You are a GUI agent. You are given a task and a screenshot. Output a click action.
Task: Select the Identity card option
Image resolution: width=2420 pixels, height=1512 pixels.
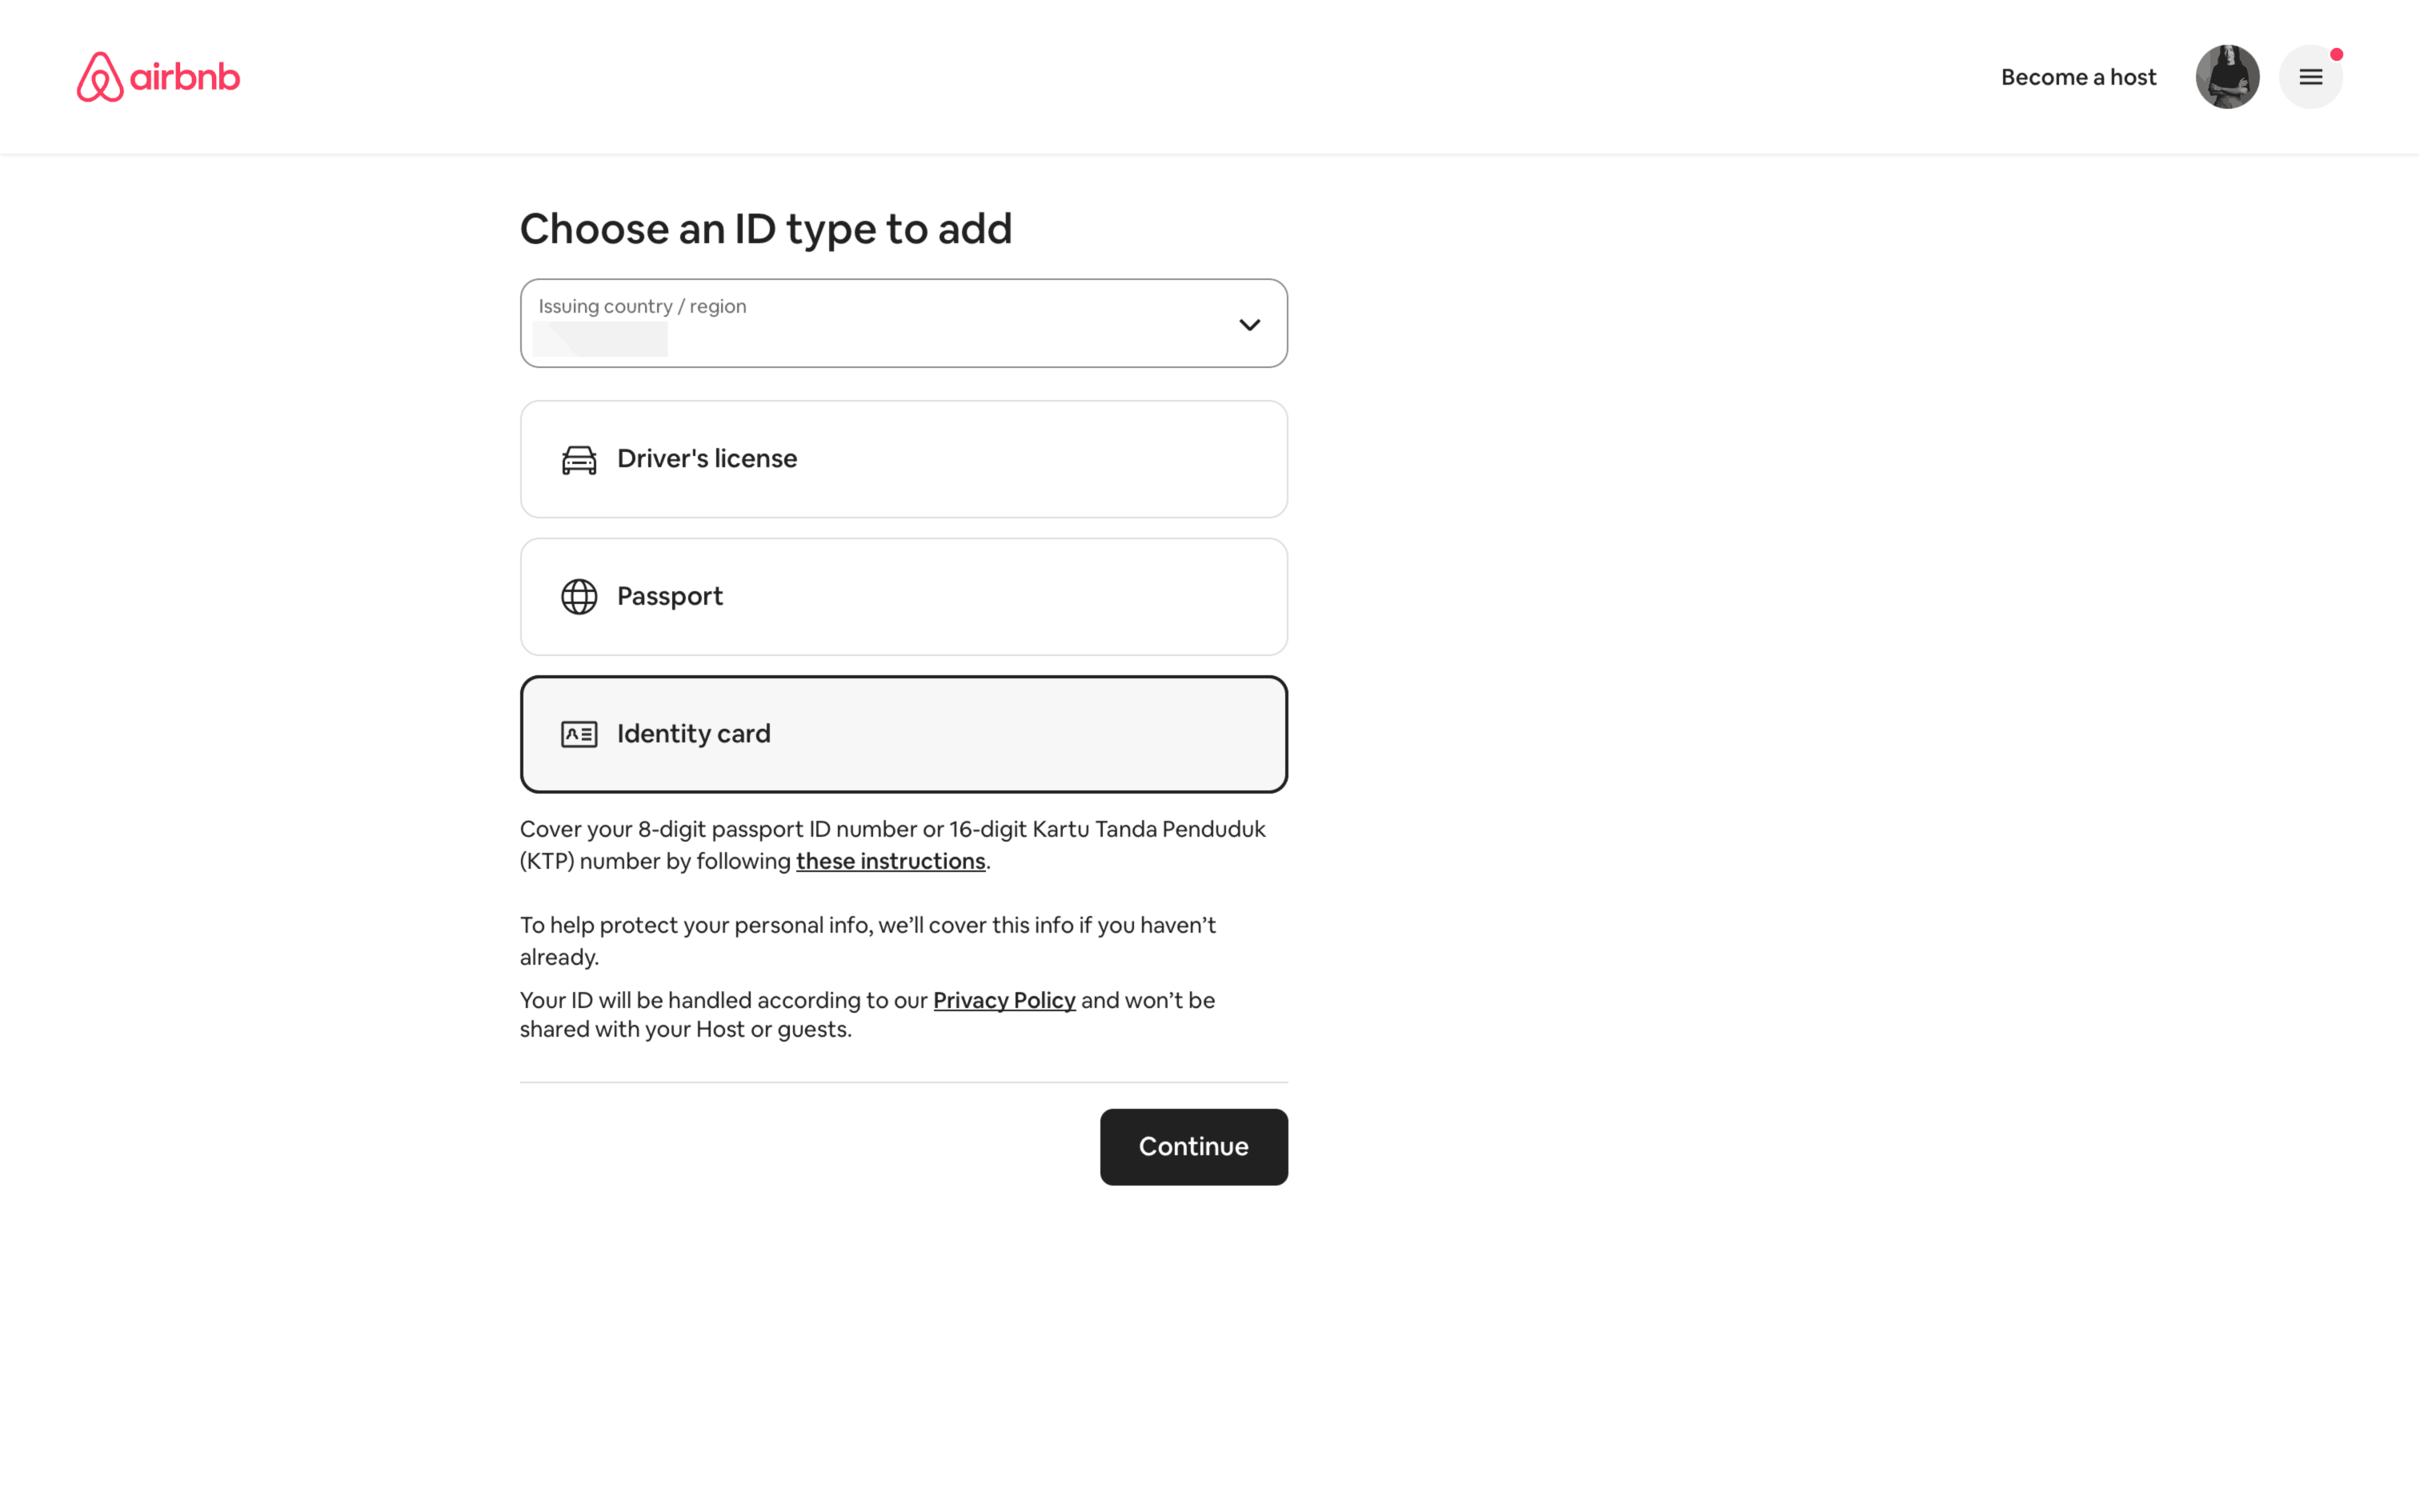point(903,734)
